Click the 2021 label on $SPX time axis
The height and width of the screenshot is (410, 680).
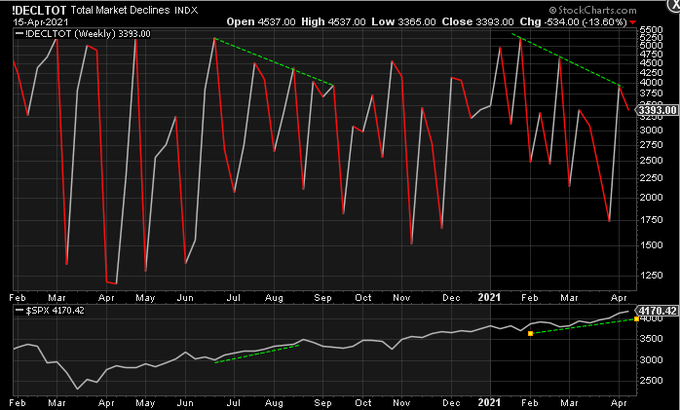489,403
